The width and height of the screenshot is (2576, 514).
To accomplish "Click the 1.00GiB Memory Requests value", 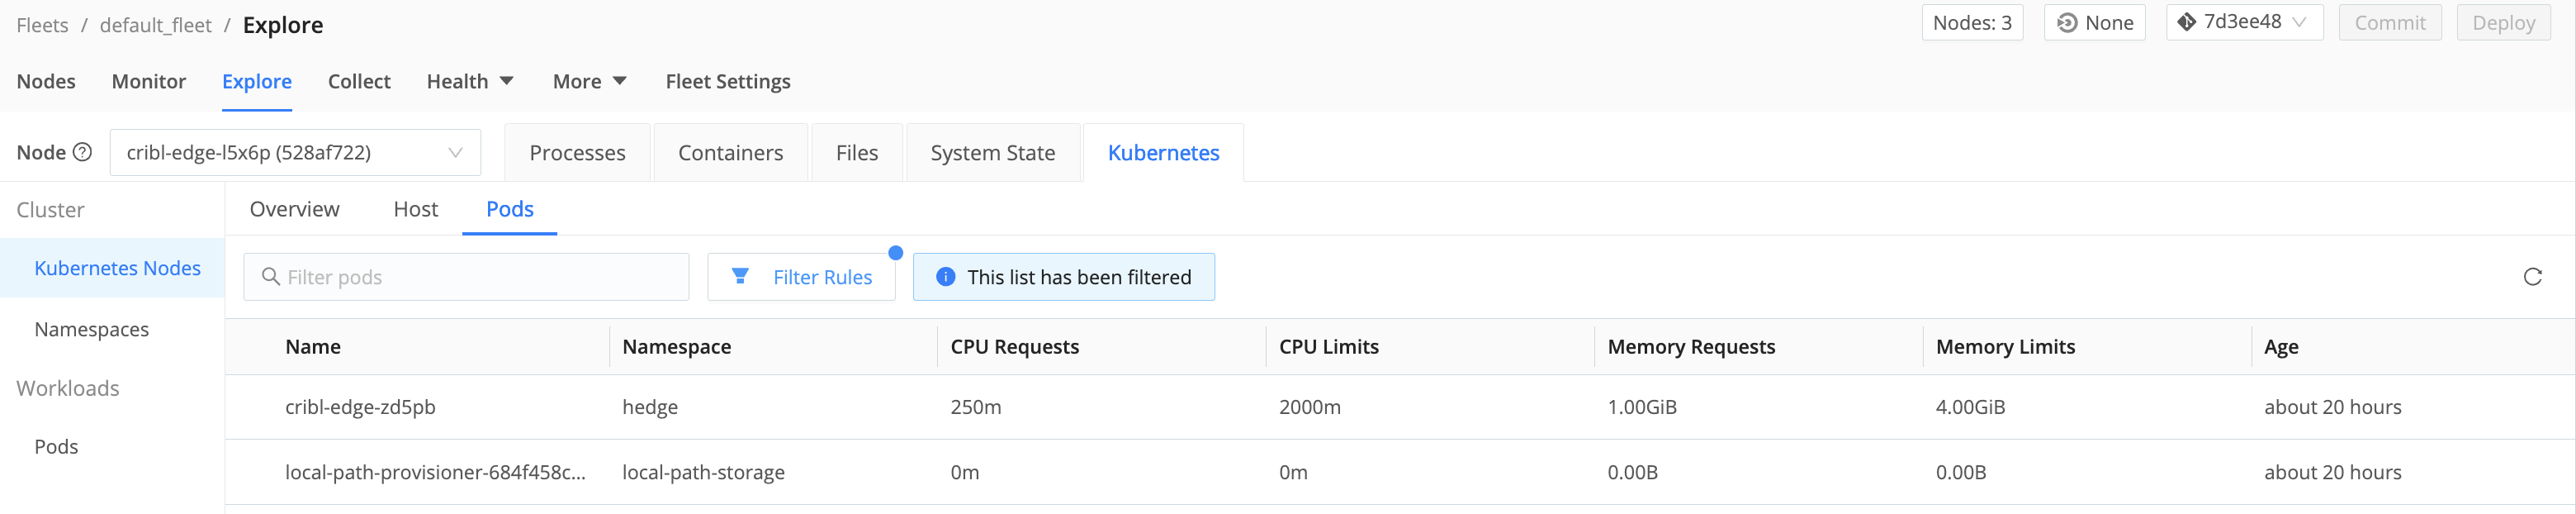I will coord(1642,407).
